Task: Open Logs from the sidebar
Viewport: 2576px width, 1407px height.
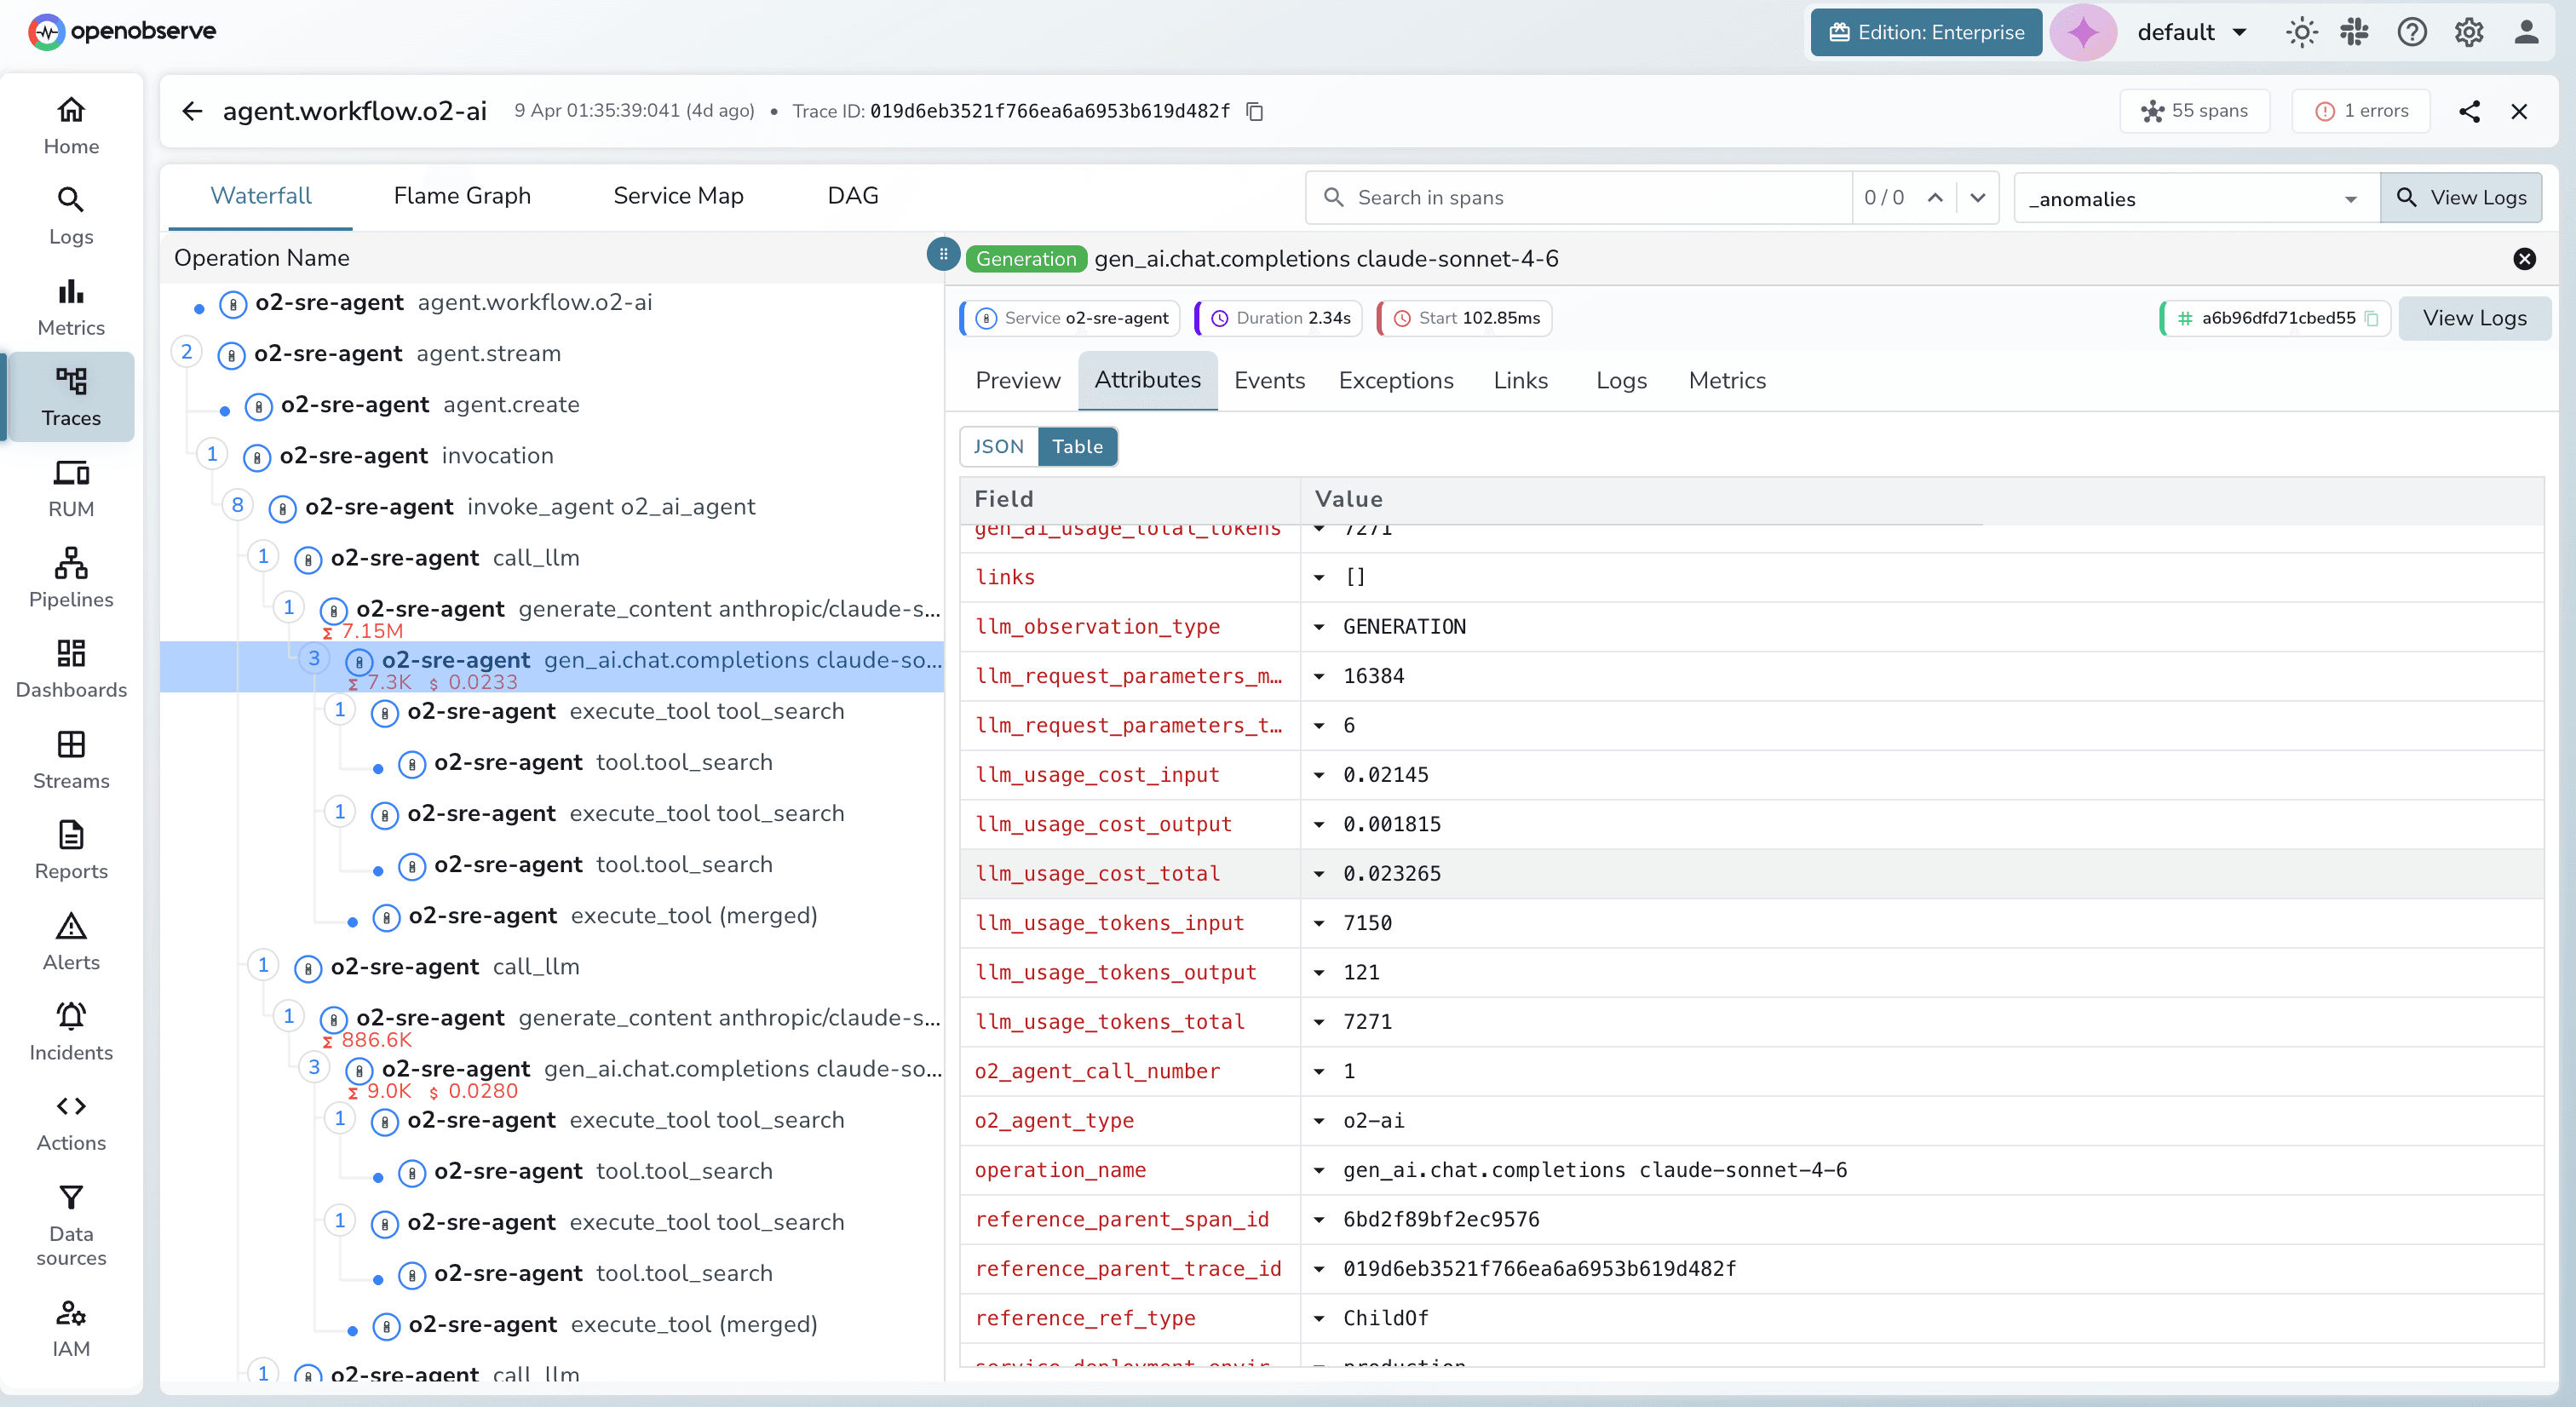Action: [x=71, y=216]
